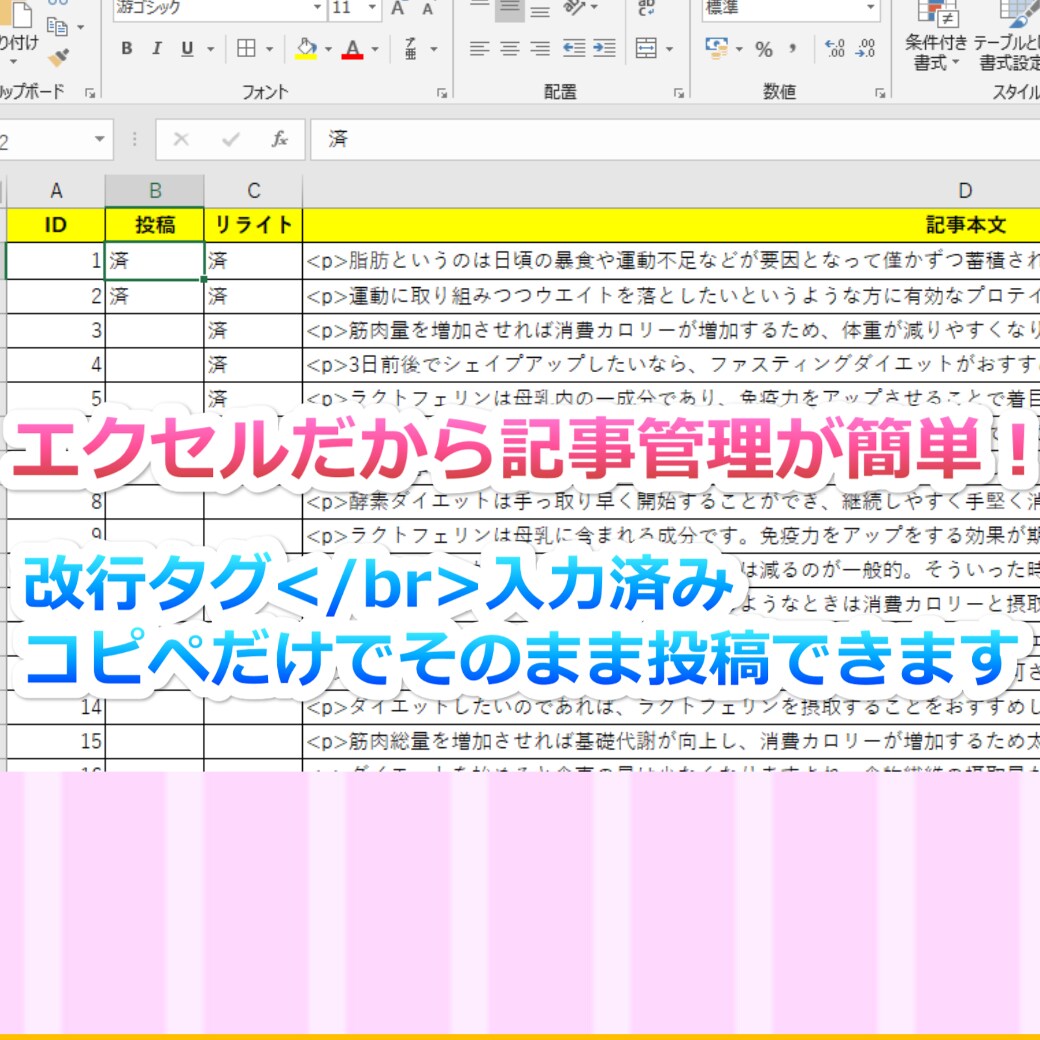Open 条件付き書式 conditional formatting

(936, 36)
